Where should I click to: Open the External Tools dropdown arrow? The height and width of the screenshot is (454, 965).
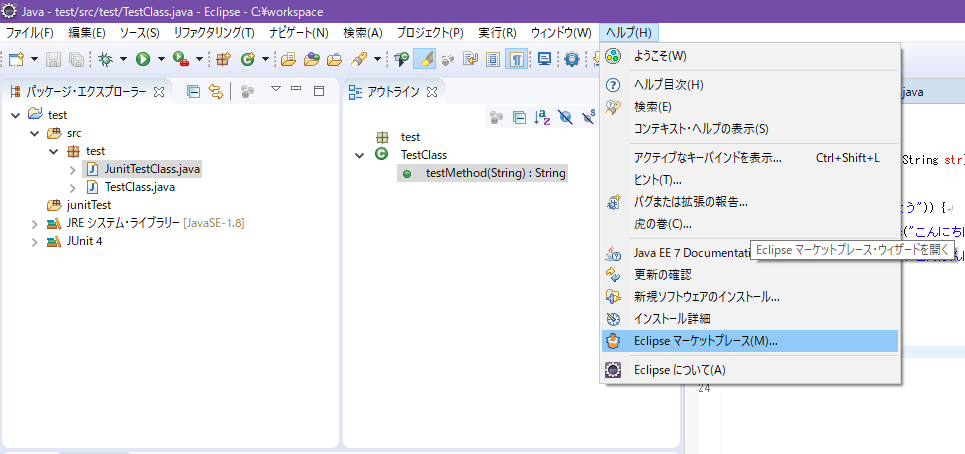[199, 59]
